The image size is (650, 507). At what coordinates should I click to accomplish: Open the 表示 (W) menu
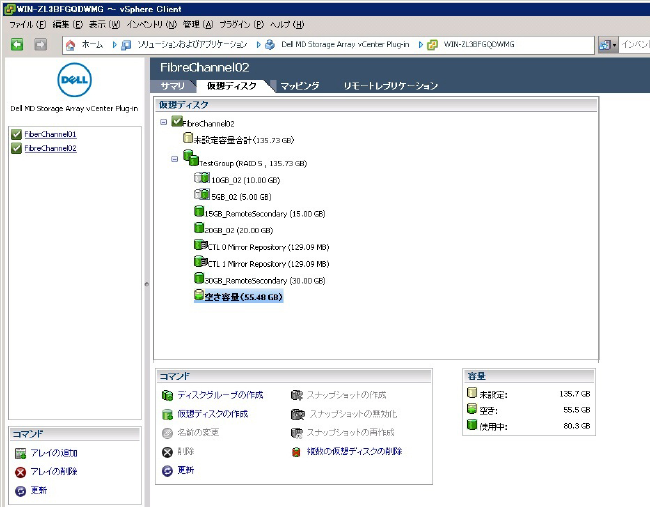click(104, 24)
